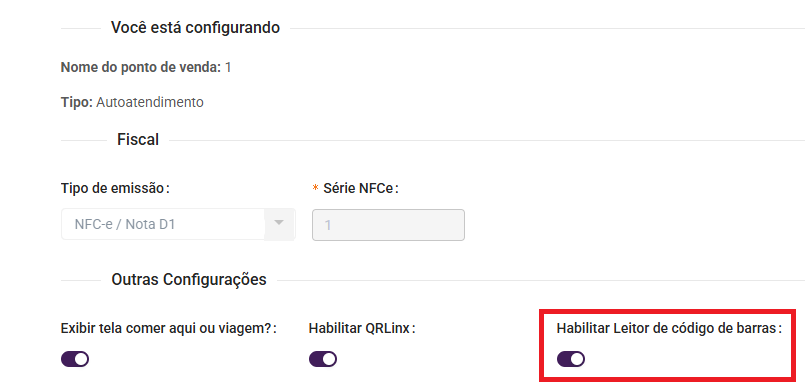Click the Tipo de emissão field label
The width and height of the screenshot is (805, 391).
click(x=115, y=188)
